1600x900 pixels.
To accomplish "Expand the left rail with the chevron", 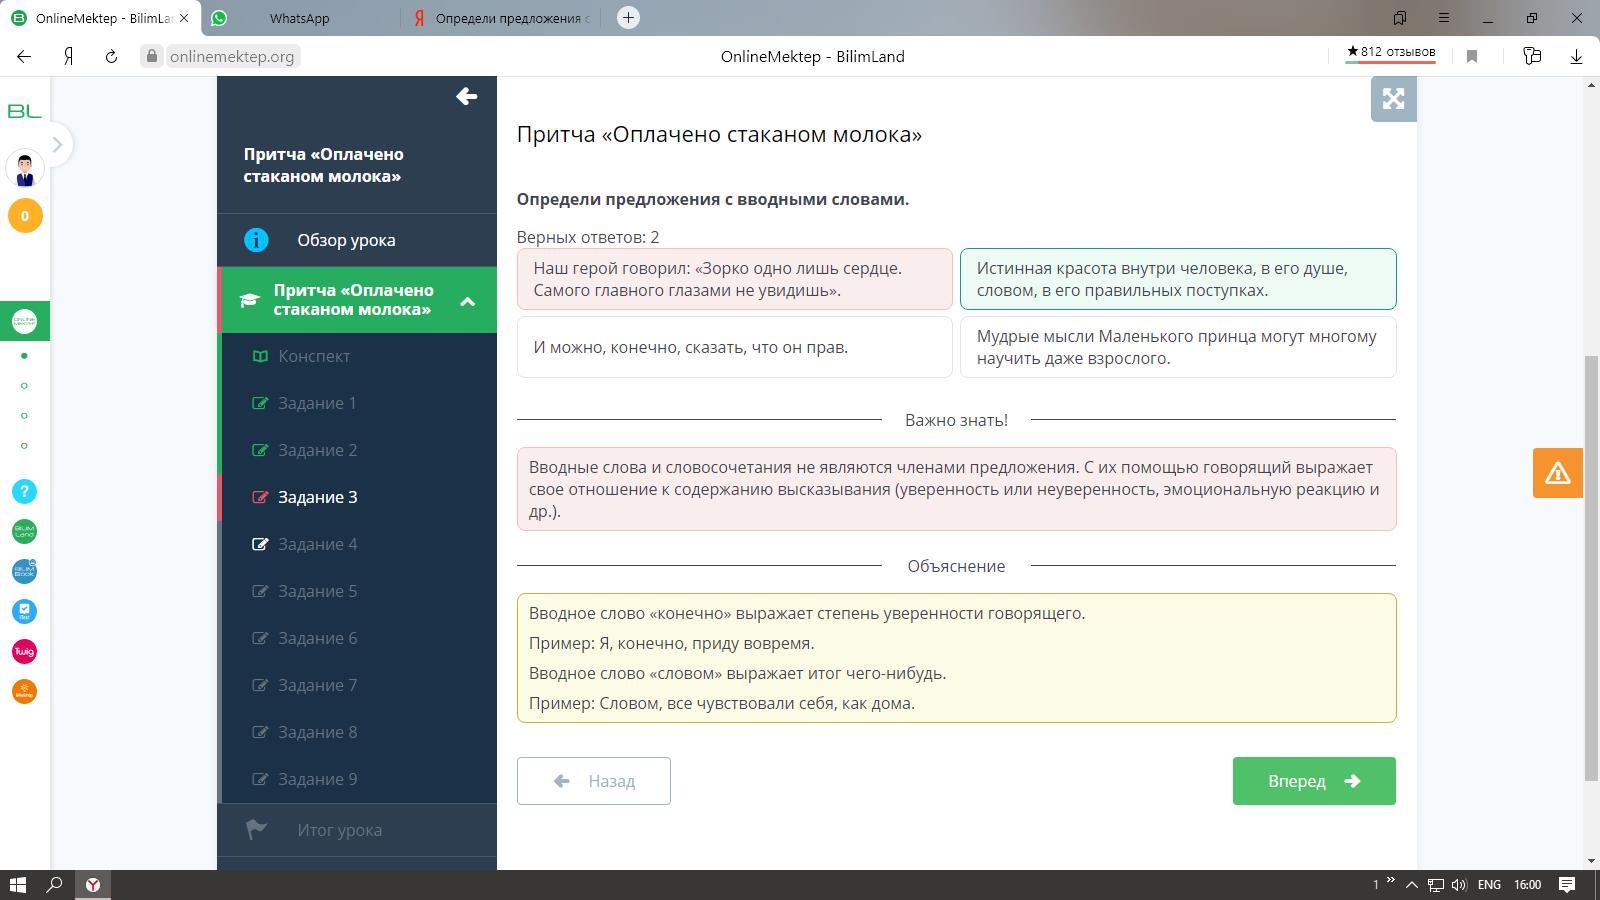I will tap(57, 145).
